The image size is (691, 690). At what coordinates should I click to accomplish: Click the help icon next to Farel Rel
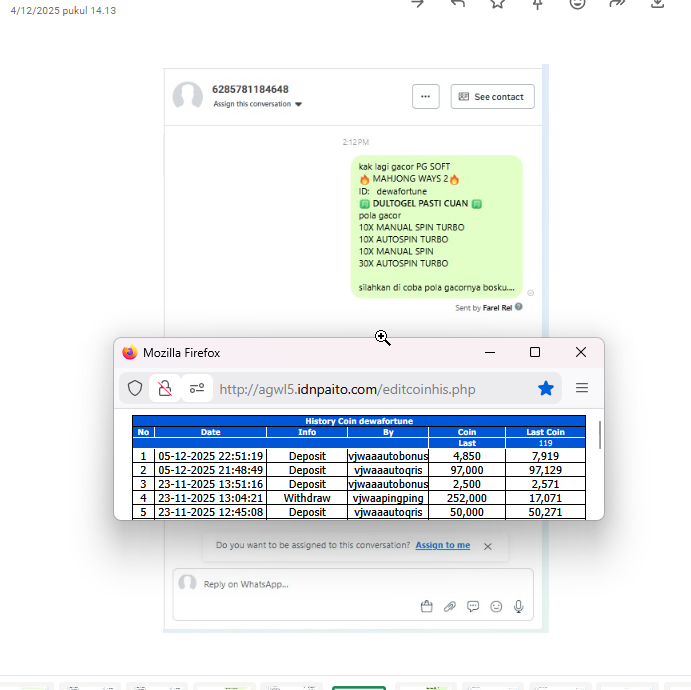519,307
